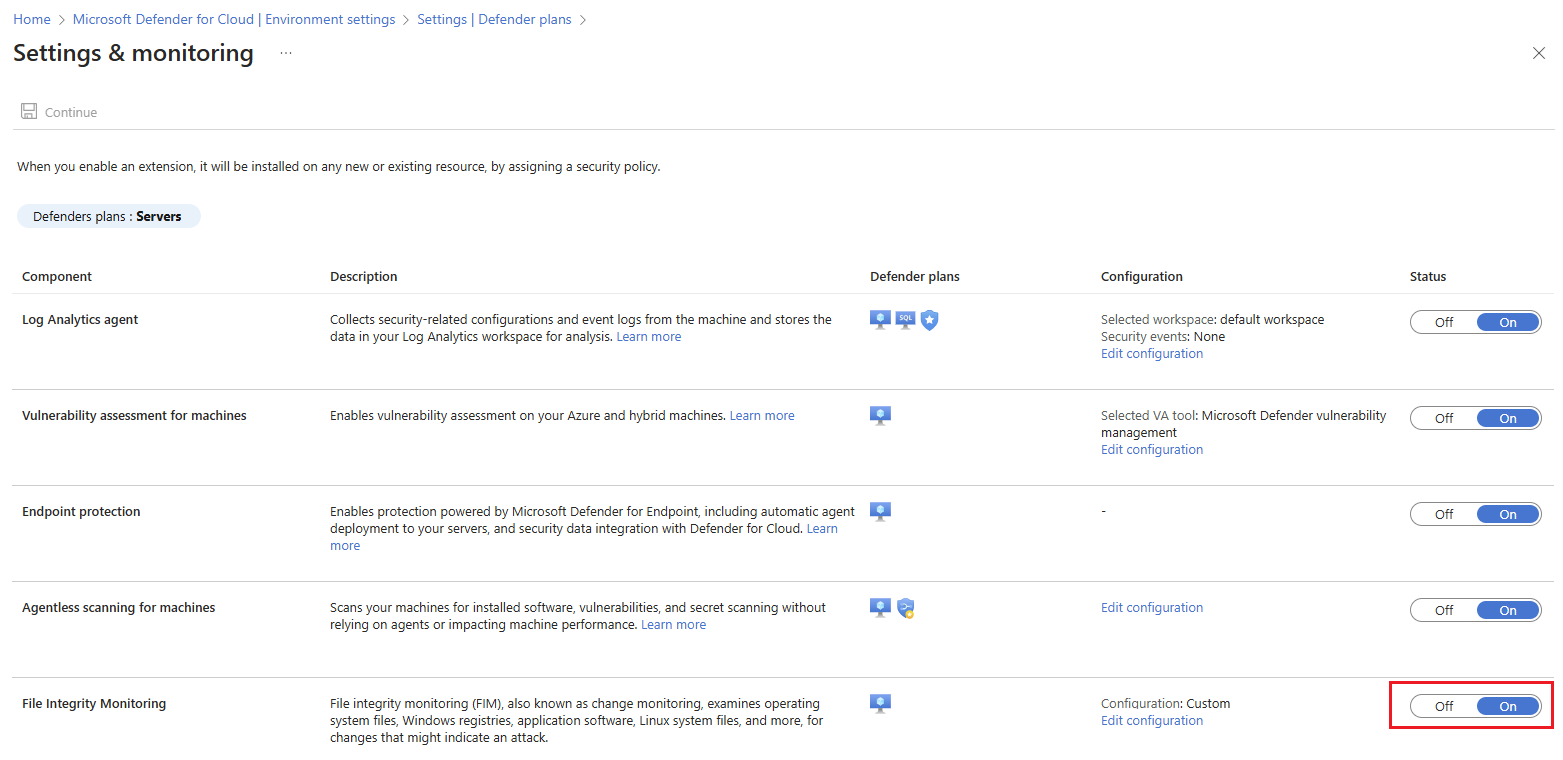Go to Home in the breadcrumb
This screenshot has height=760, width=1563.
32,20
